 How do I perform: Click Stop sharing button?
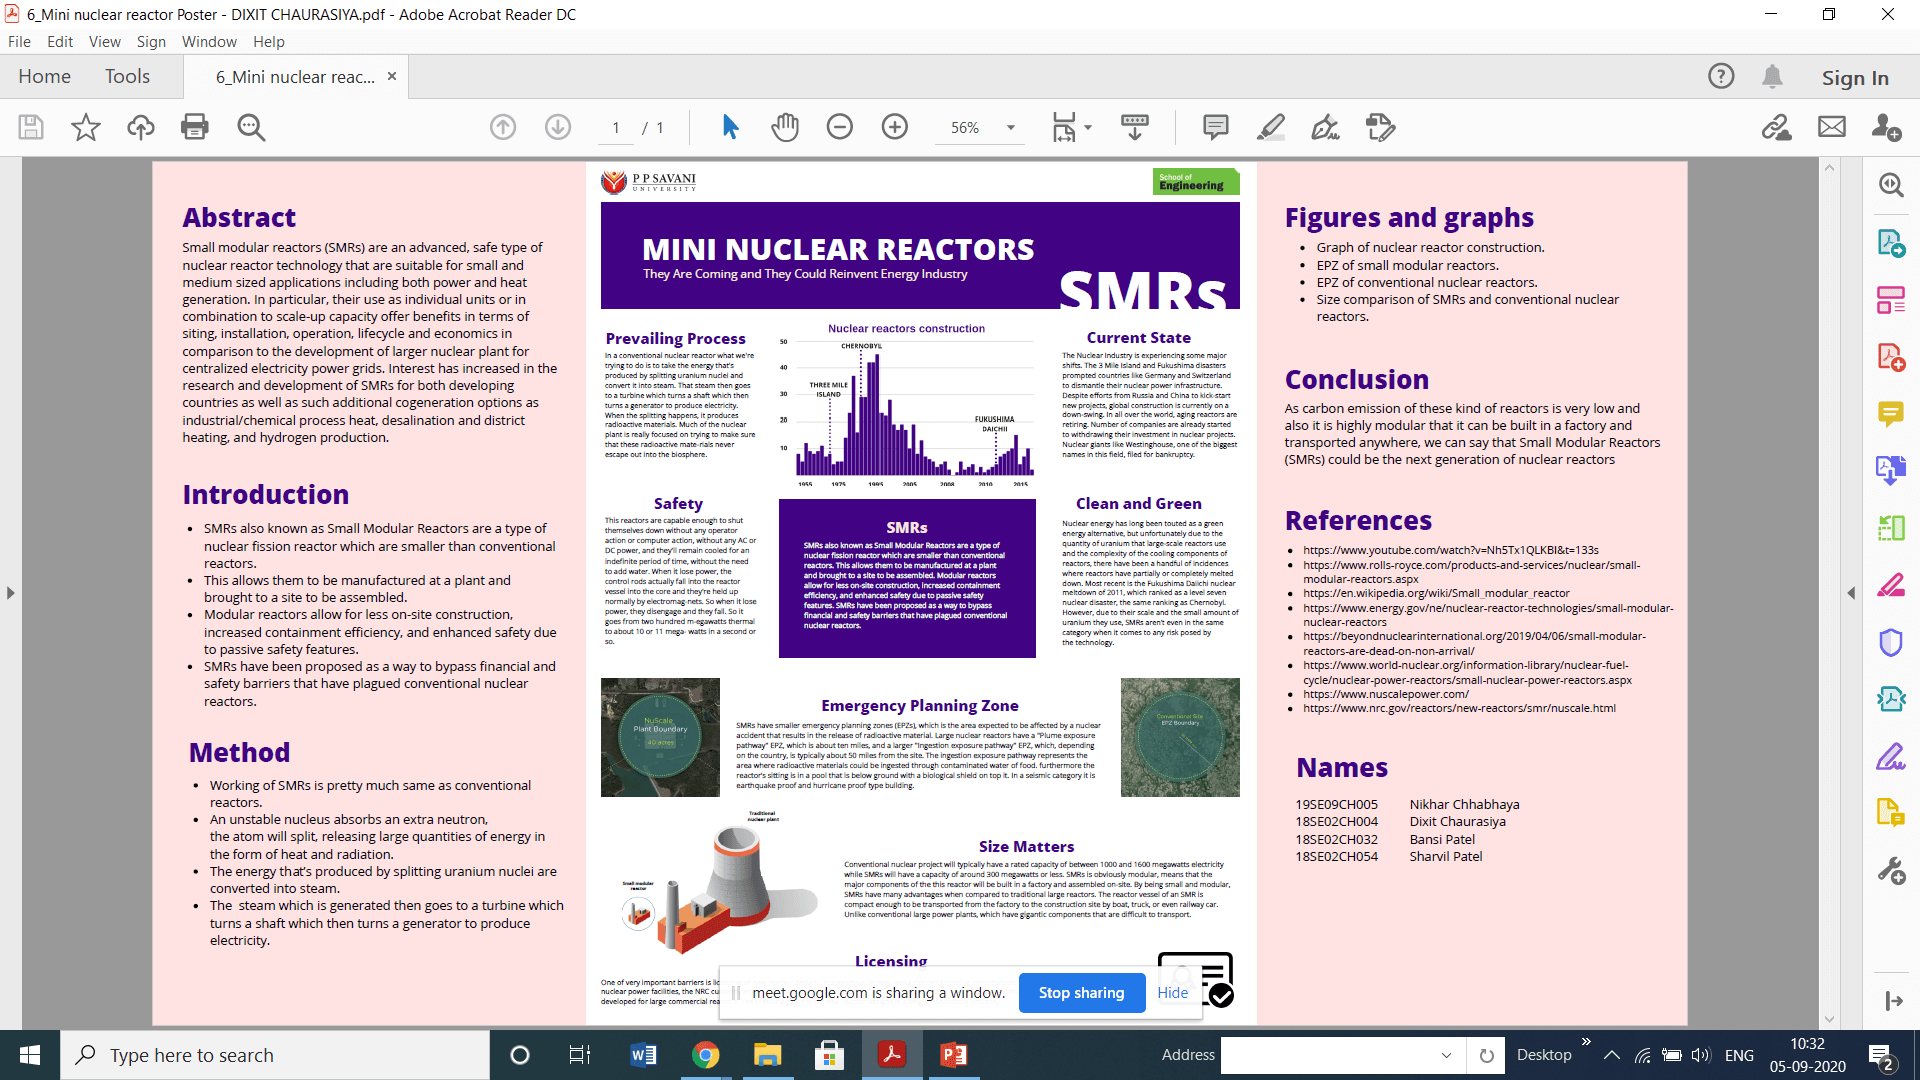(1081, 992)
